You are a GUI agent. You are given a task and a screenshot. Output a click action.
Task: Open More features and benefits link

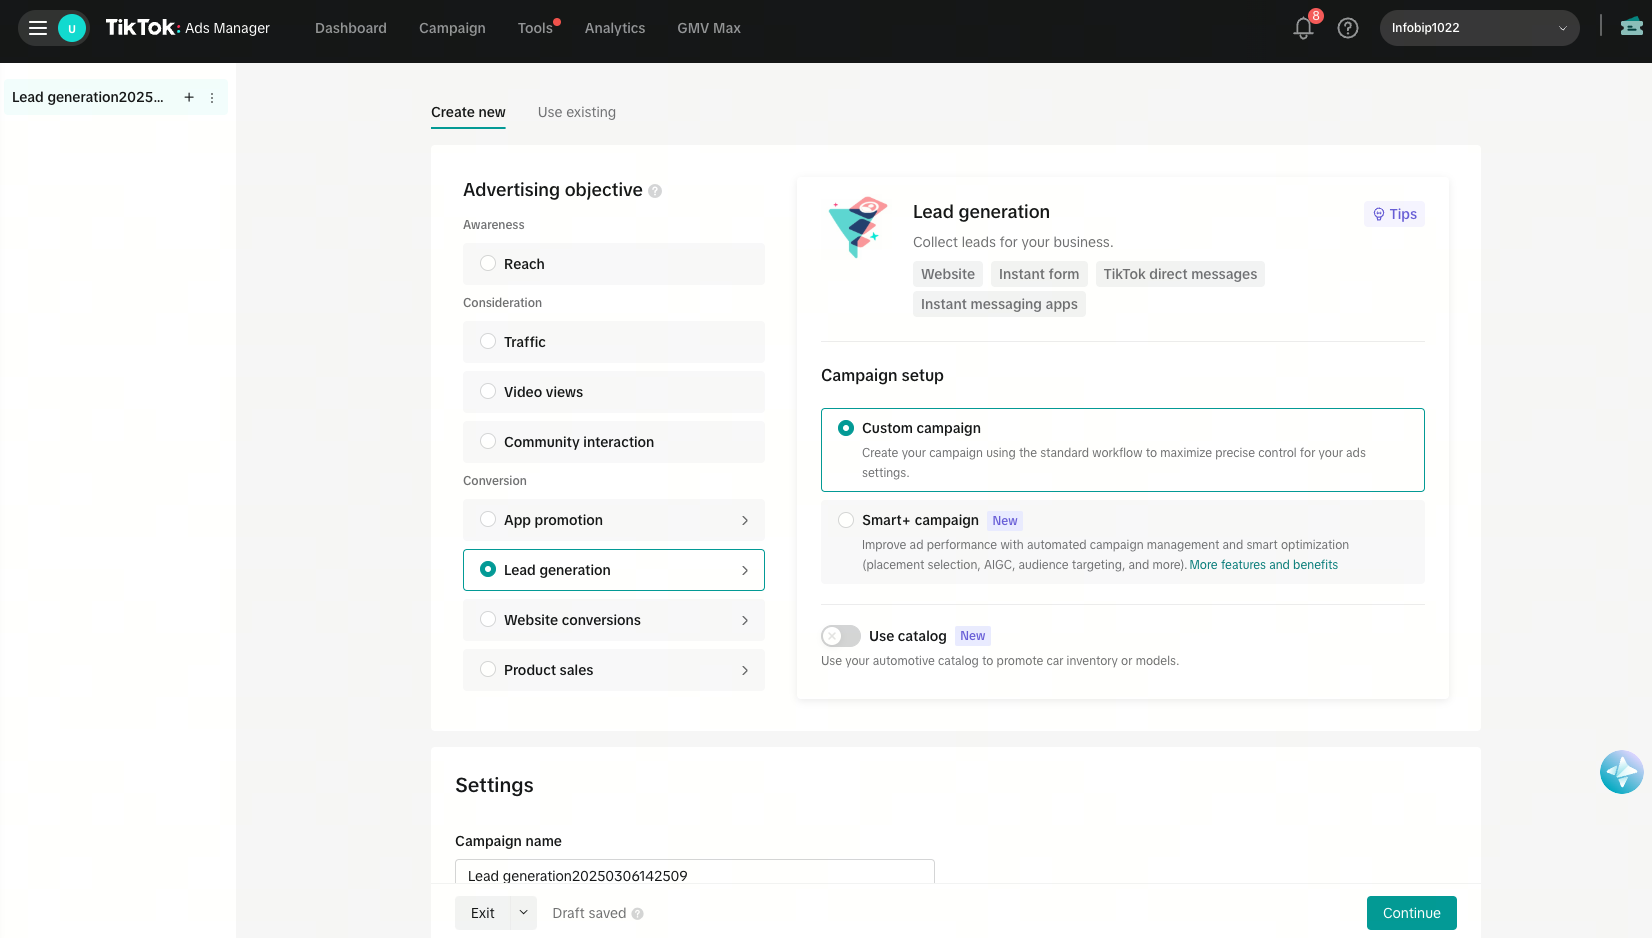[x=1263, y=565]
